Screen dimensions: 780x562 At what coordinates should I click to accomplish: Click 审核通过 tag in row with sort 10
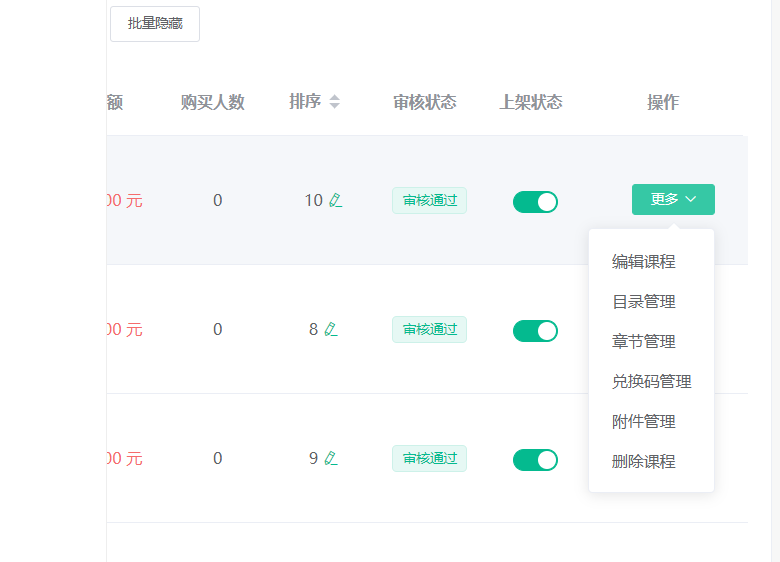point(429,200)
